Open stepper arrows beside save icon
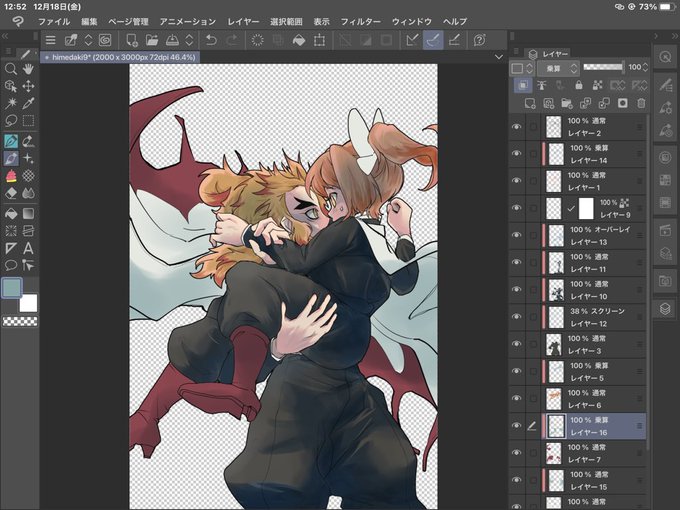Screen dimensions: 680x510 (189, 40)
